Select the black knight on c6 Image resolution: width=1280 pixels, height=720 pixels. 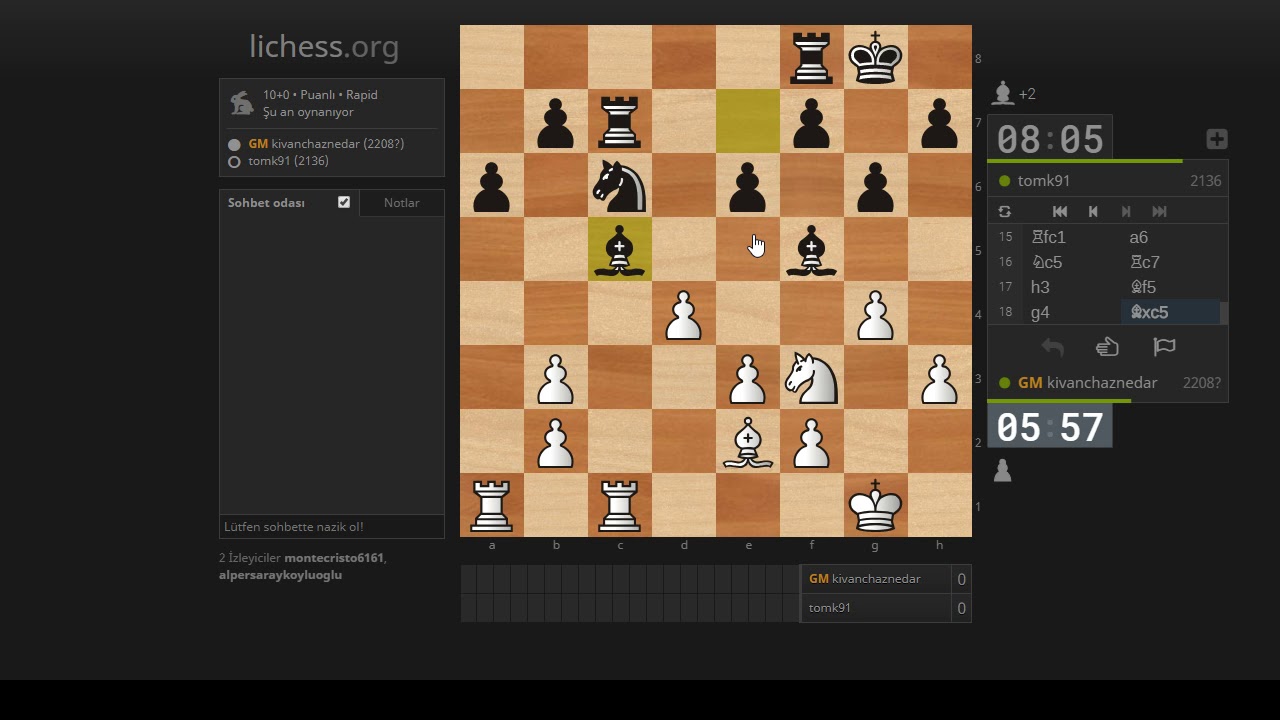click(x=620, y=185)
